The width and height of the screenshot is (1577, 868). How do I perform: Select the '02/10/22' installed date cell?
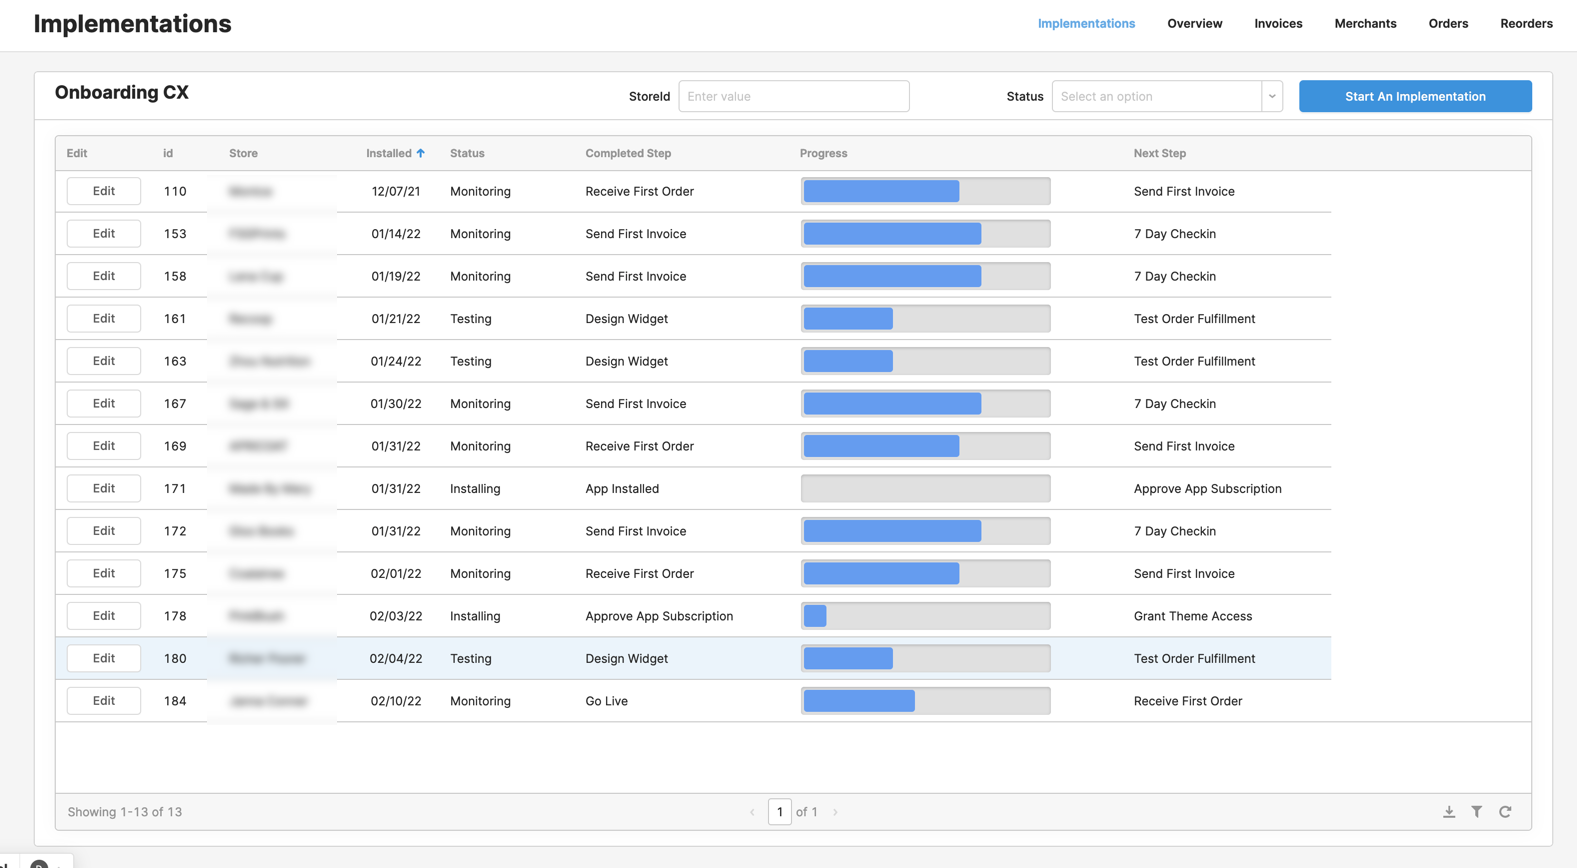tap(396, 701)
